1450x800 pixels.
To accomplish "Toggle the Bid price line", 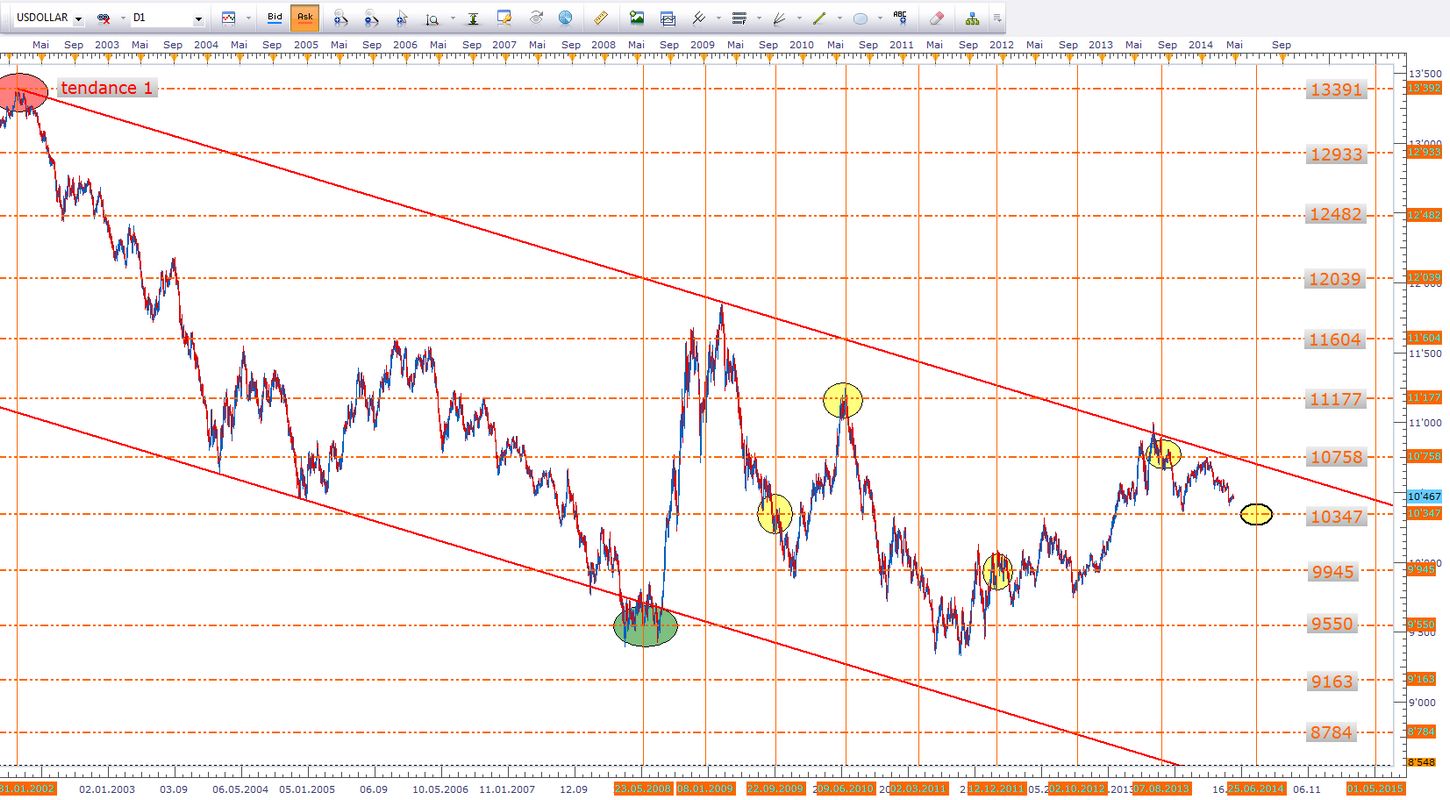I will pyautogui.click(x=275, y=18).
